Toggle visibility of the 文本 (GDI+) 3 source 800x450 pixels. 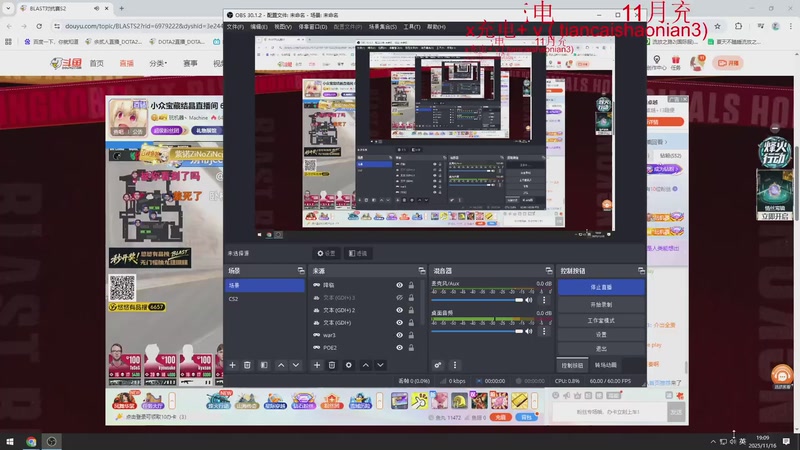[399, 297]
